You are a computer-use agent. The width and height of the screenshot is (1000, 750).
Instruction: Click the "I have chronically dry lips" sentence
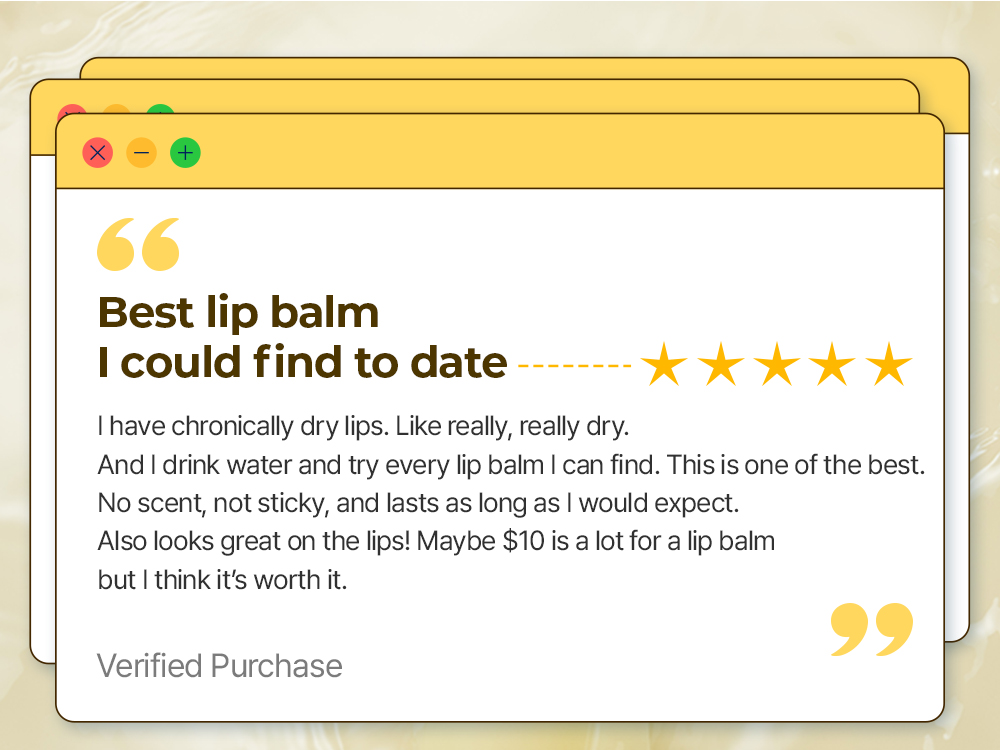[363, 427]
